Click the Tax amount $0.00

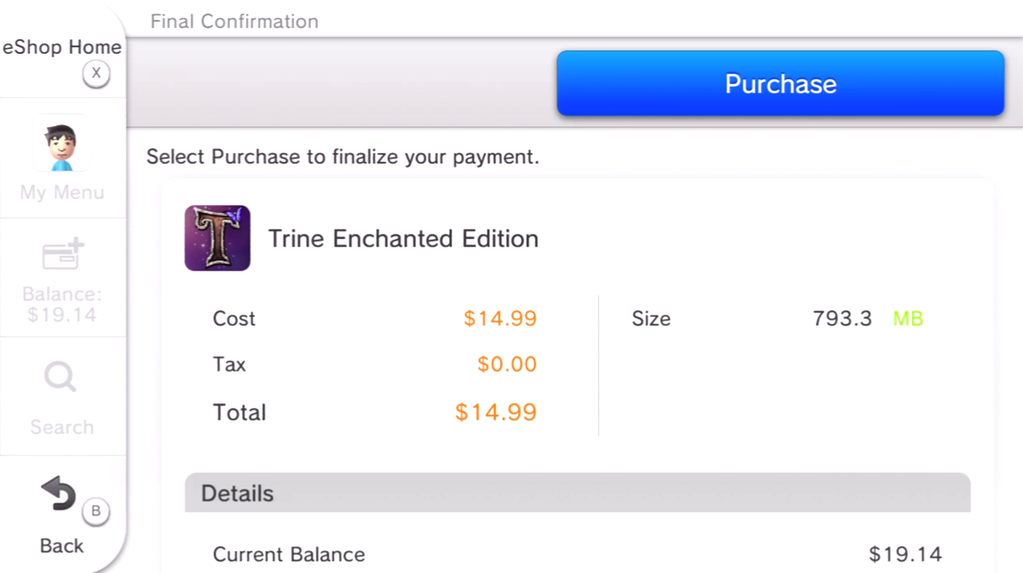pos(506,364)
